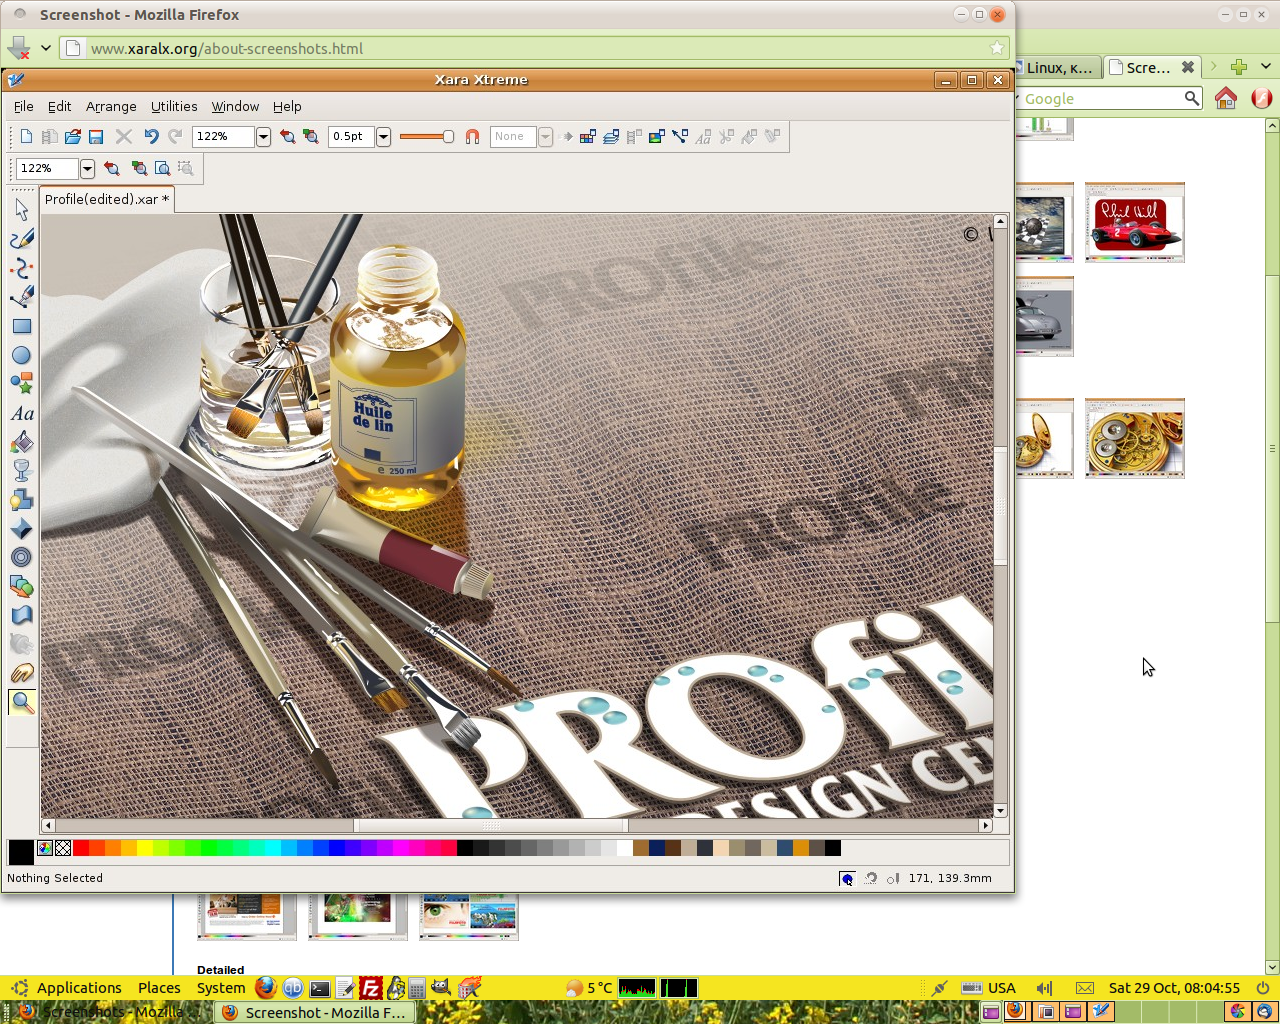1280x1024 pixels.
Task: Choose the Push hand tool
Action: point(22,673)
